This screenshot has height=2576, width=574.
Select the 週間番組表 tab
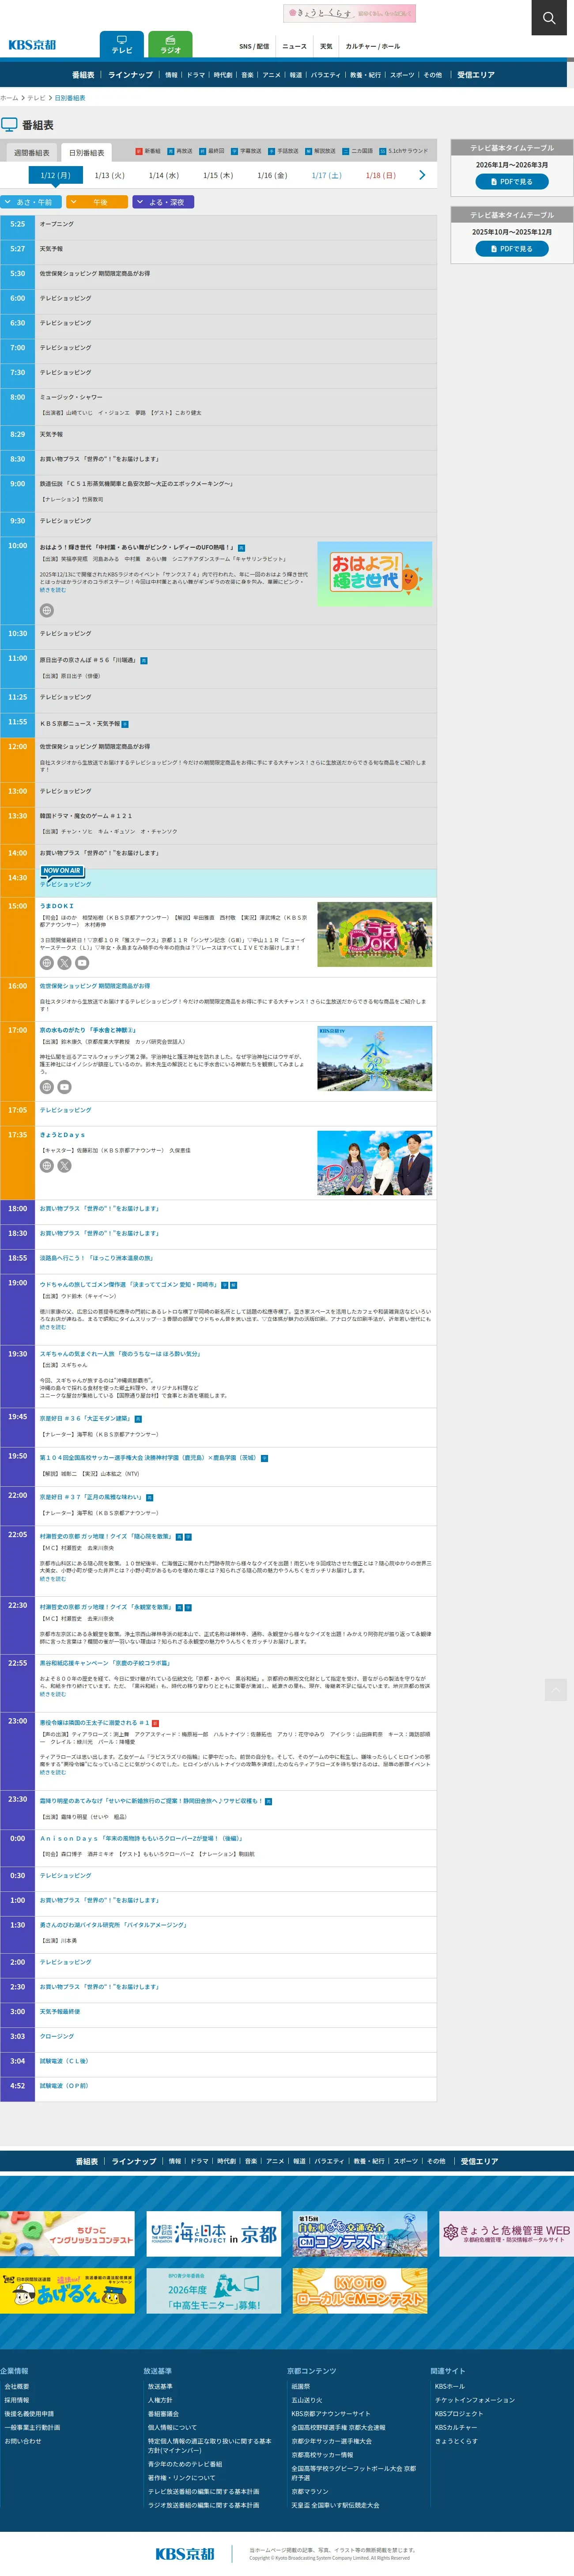(32, 153)
